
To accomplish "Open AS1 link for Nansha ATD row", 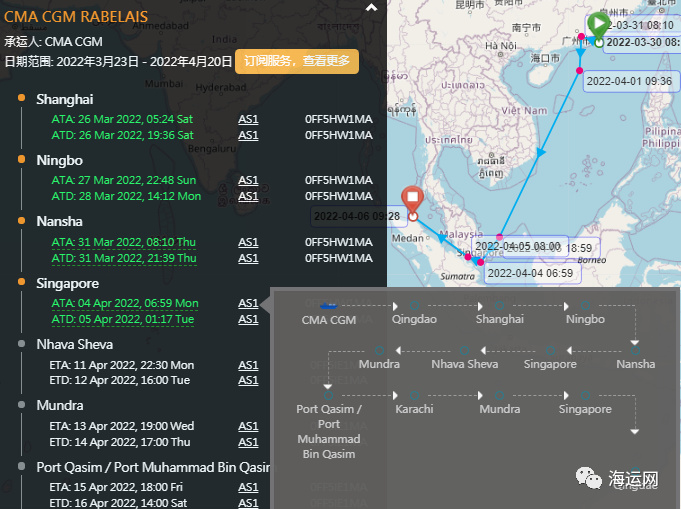I will click(248, 258).
